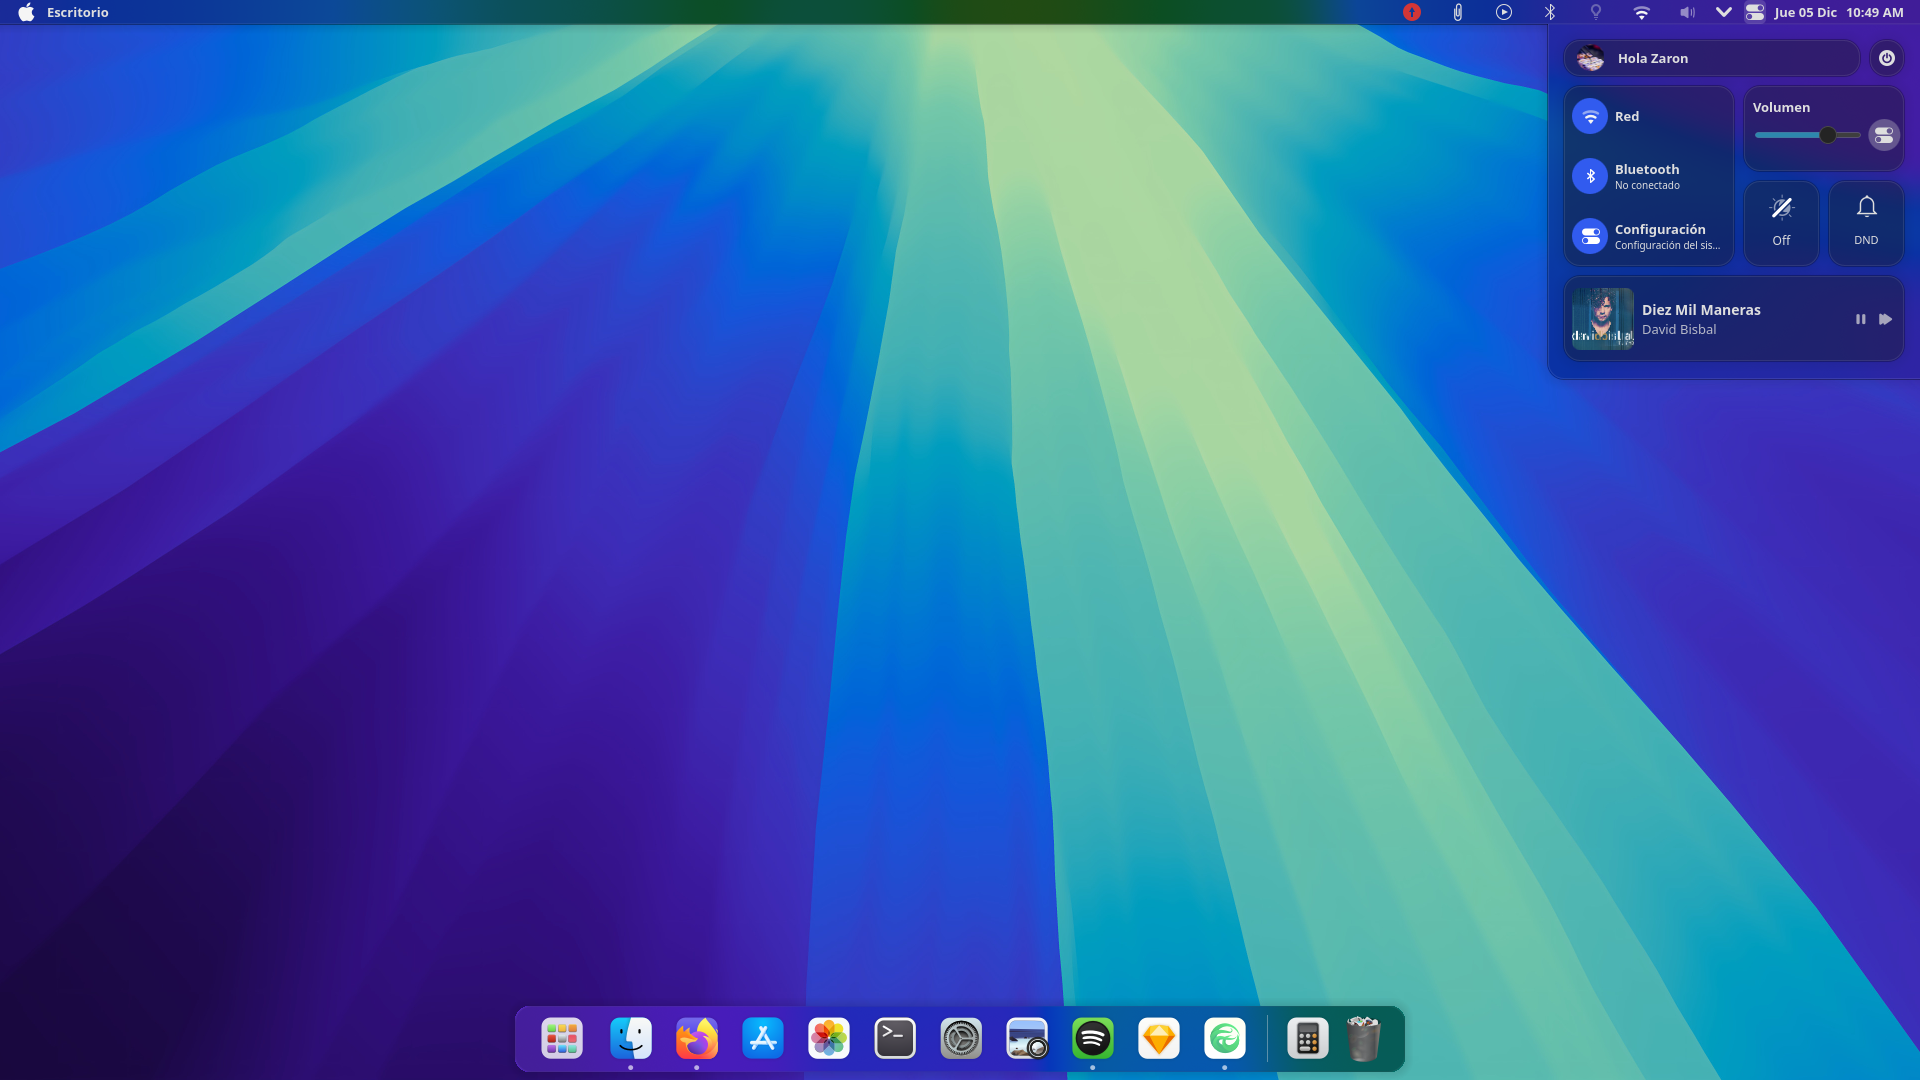Launch Sketch diamond app in dock
1920x1080 pixels.
[x=1159, y=1039]
